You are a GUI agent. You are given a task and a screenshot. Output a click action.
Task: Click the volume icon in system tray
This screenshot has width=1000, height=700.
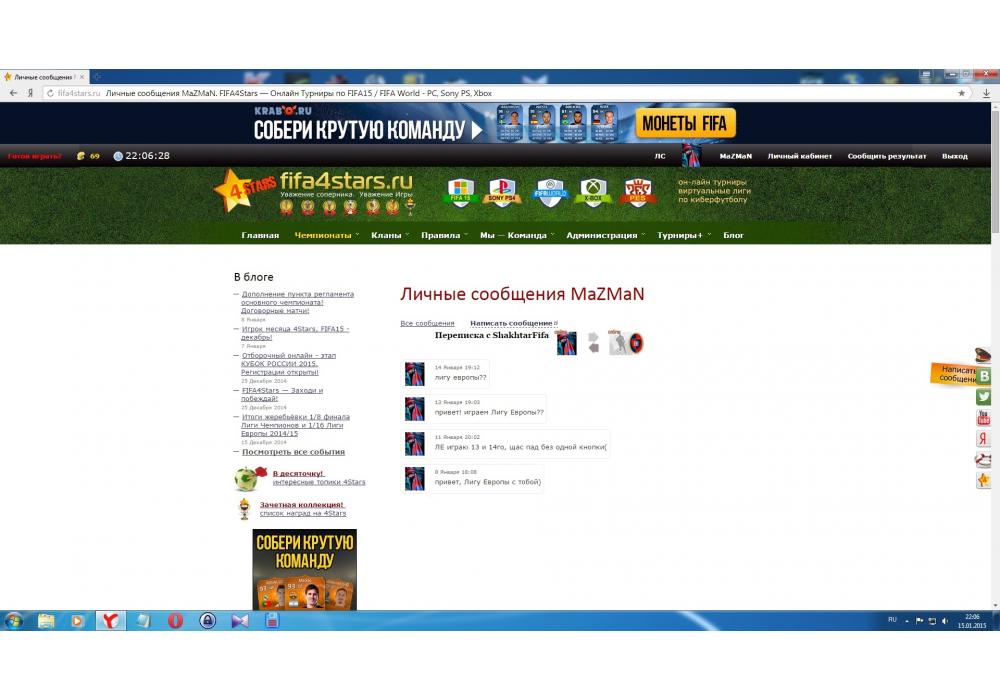pyautogui.click(x=945, y=621)
